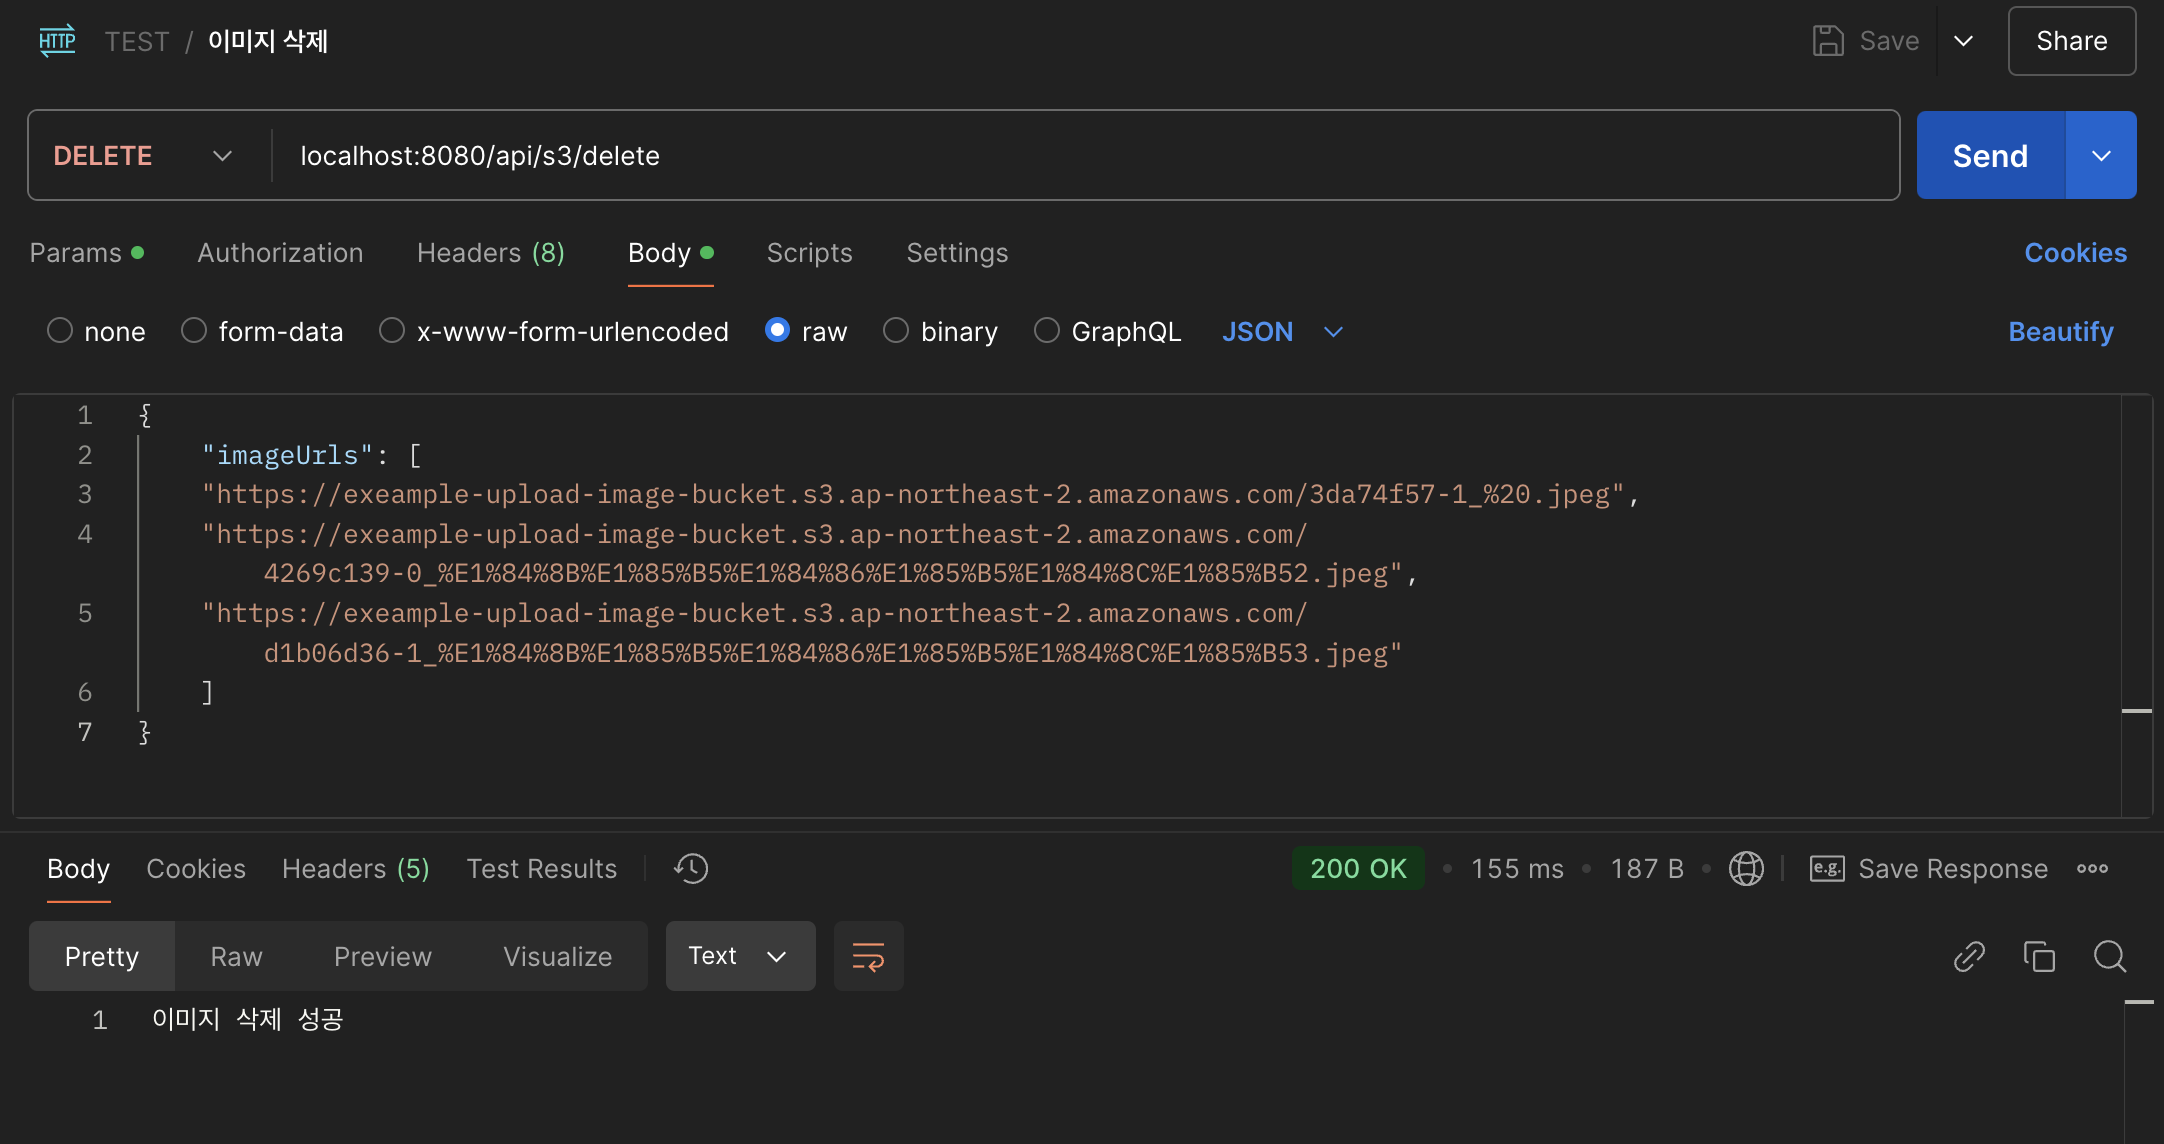This screenshot has width=2164, height=1144.
Task: Click the Beautify link
Action: tap(2060, 331)
